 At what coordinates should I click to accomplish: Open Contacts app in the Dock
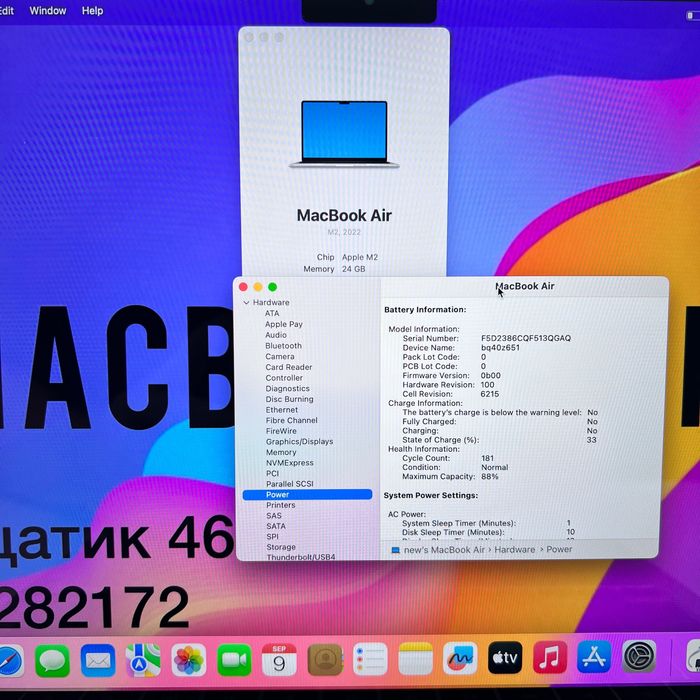(x=325, y=659)
